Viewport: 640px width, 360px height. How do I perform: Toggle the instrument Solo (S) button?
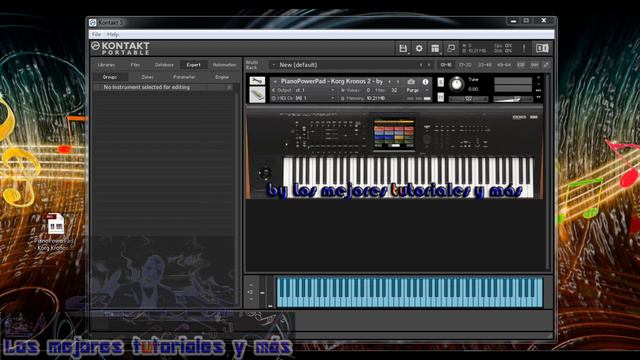[x=440, y=82]
